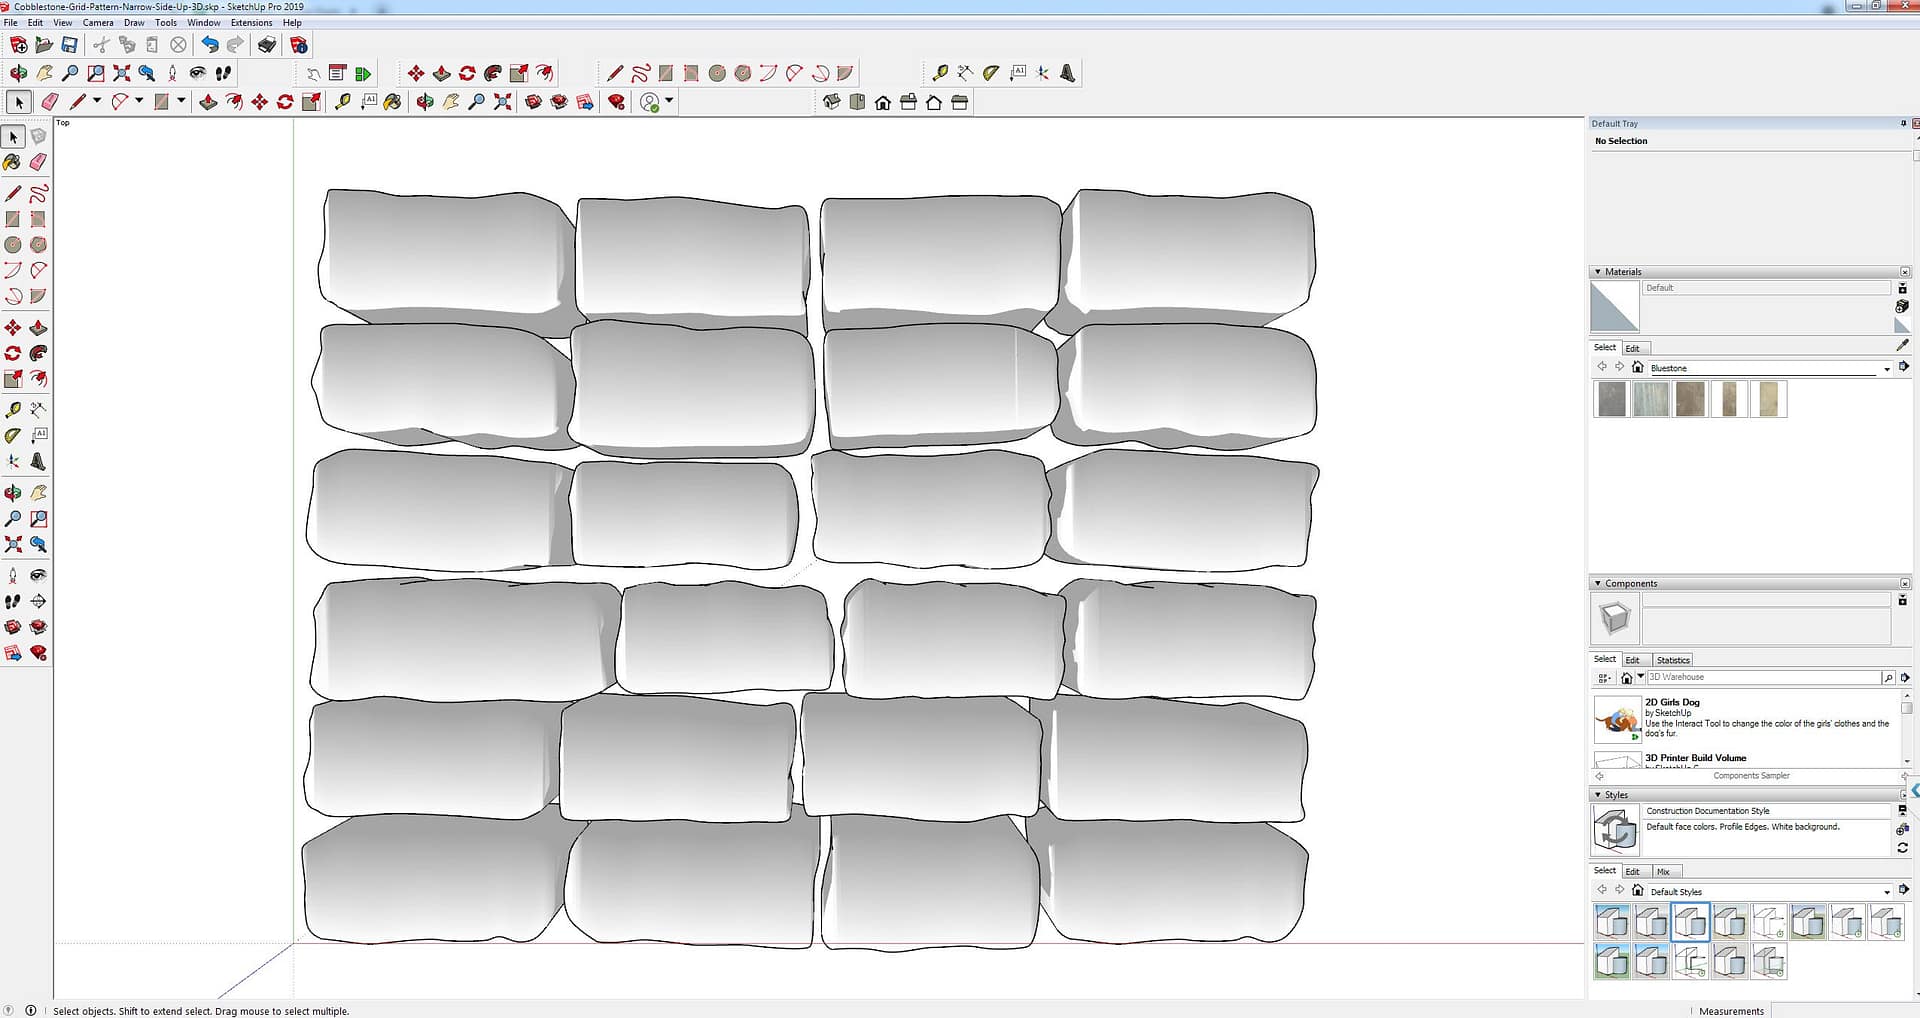
Task: Choose the Zoom Extents tool in left toolbar
Action: (x=13, y=545)
